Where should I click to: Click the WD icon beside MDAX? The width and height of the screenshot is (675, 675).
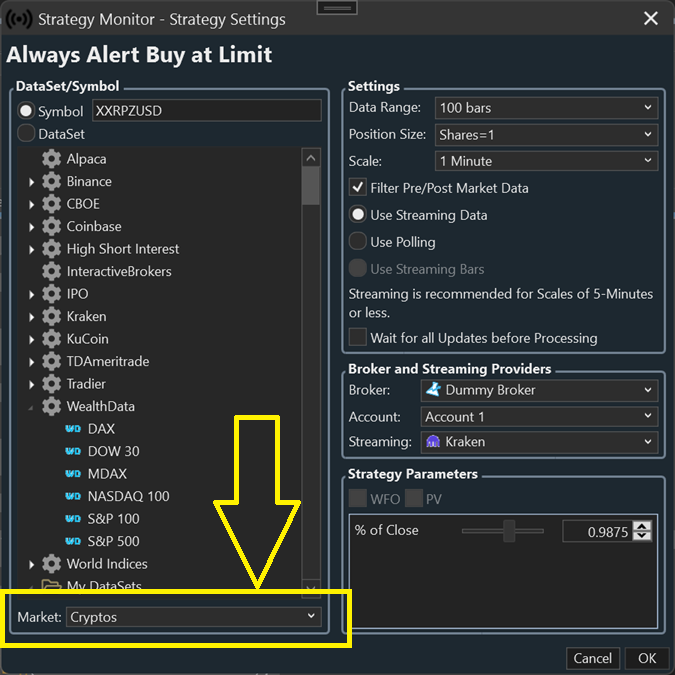pyautogui.click(x=73, y=474)
